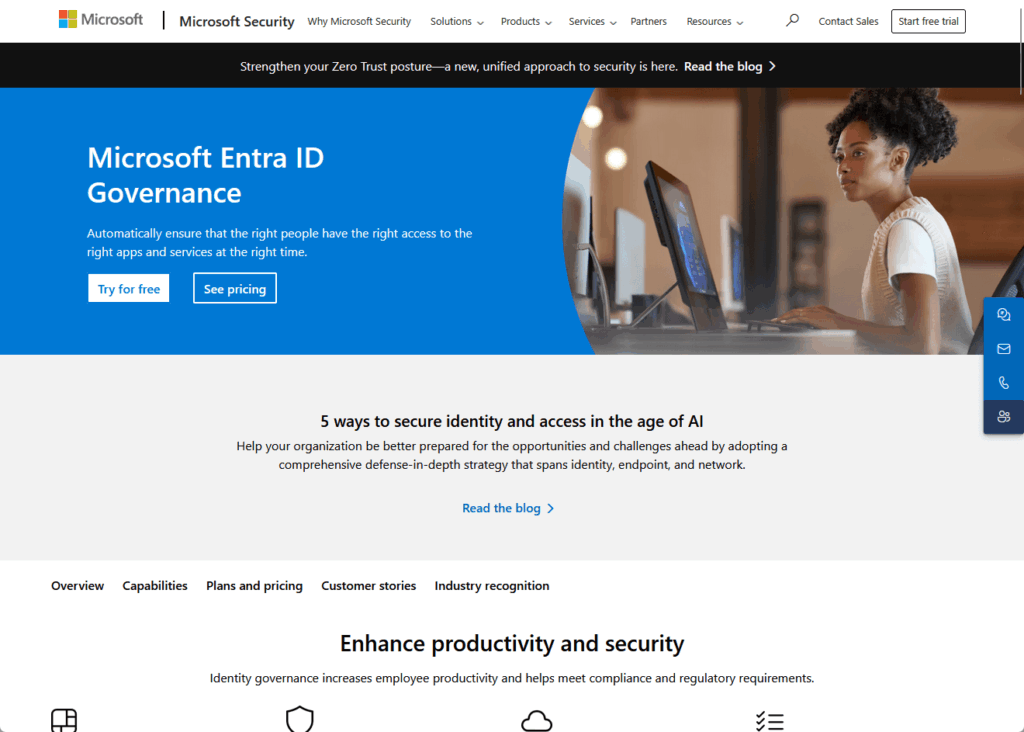Click the Microsoft logo
This screenshot has width=1024, height=732.
click(x=101, y=20)
